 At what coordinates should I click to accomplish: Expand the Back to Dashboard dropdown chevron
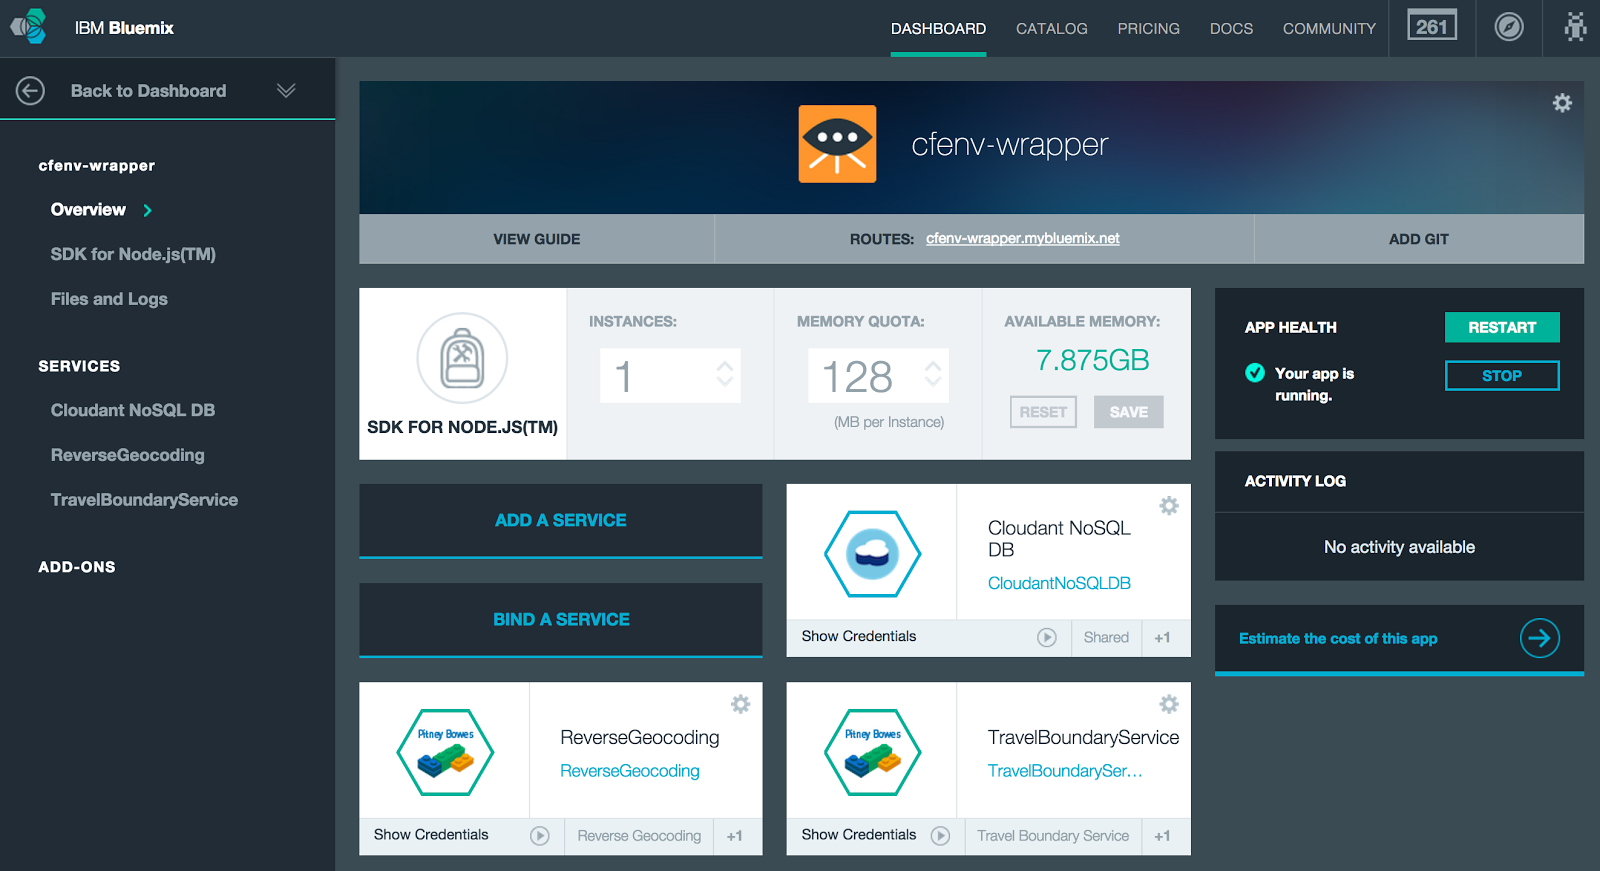(286, 90)
